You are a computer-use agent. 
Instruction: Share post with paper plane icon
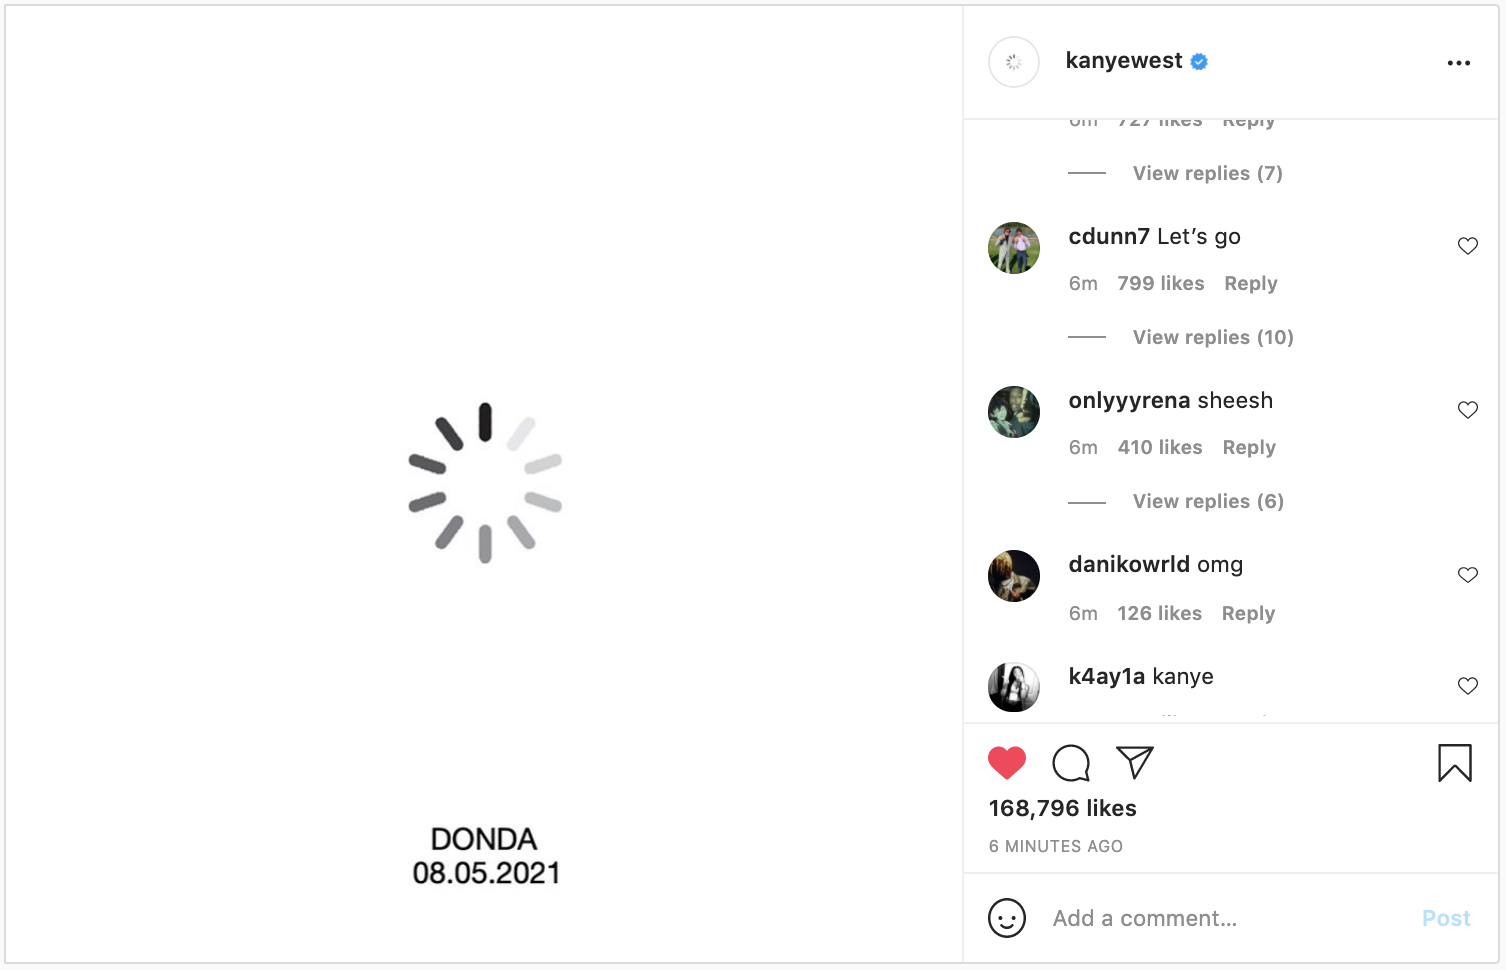coord(1135,763)
